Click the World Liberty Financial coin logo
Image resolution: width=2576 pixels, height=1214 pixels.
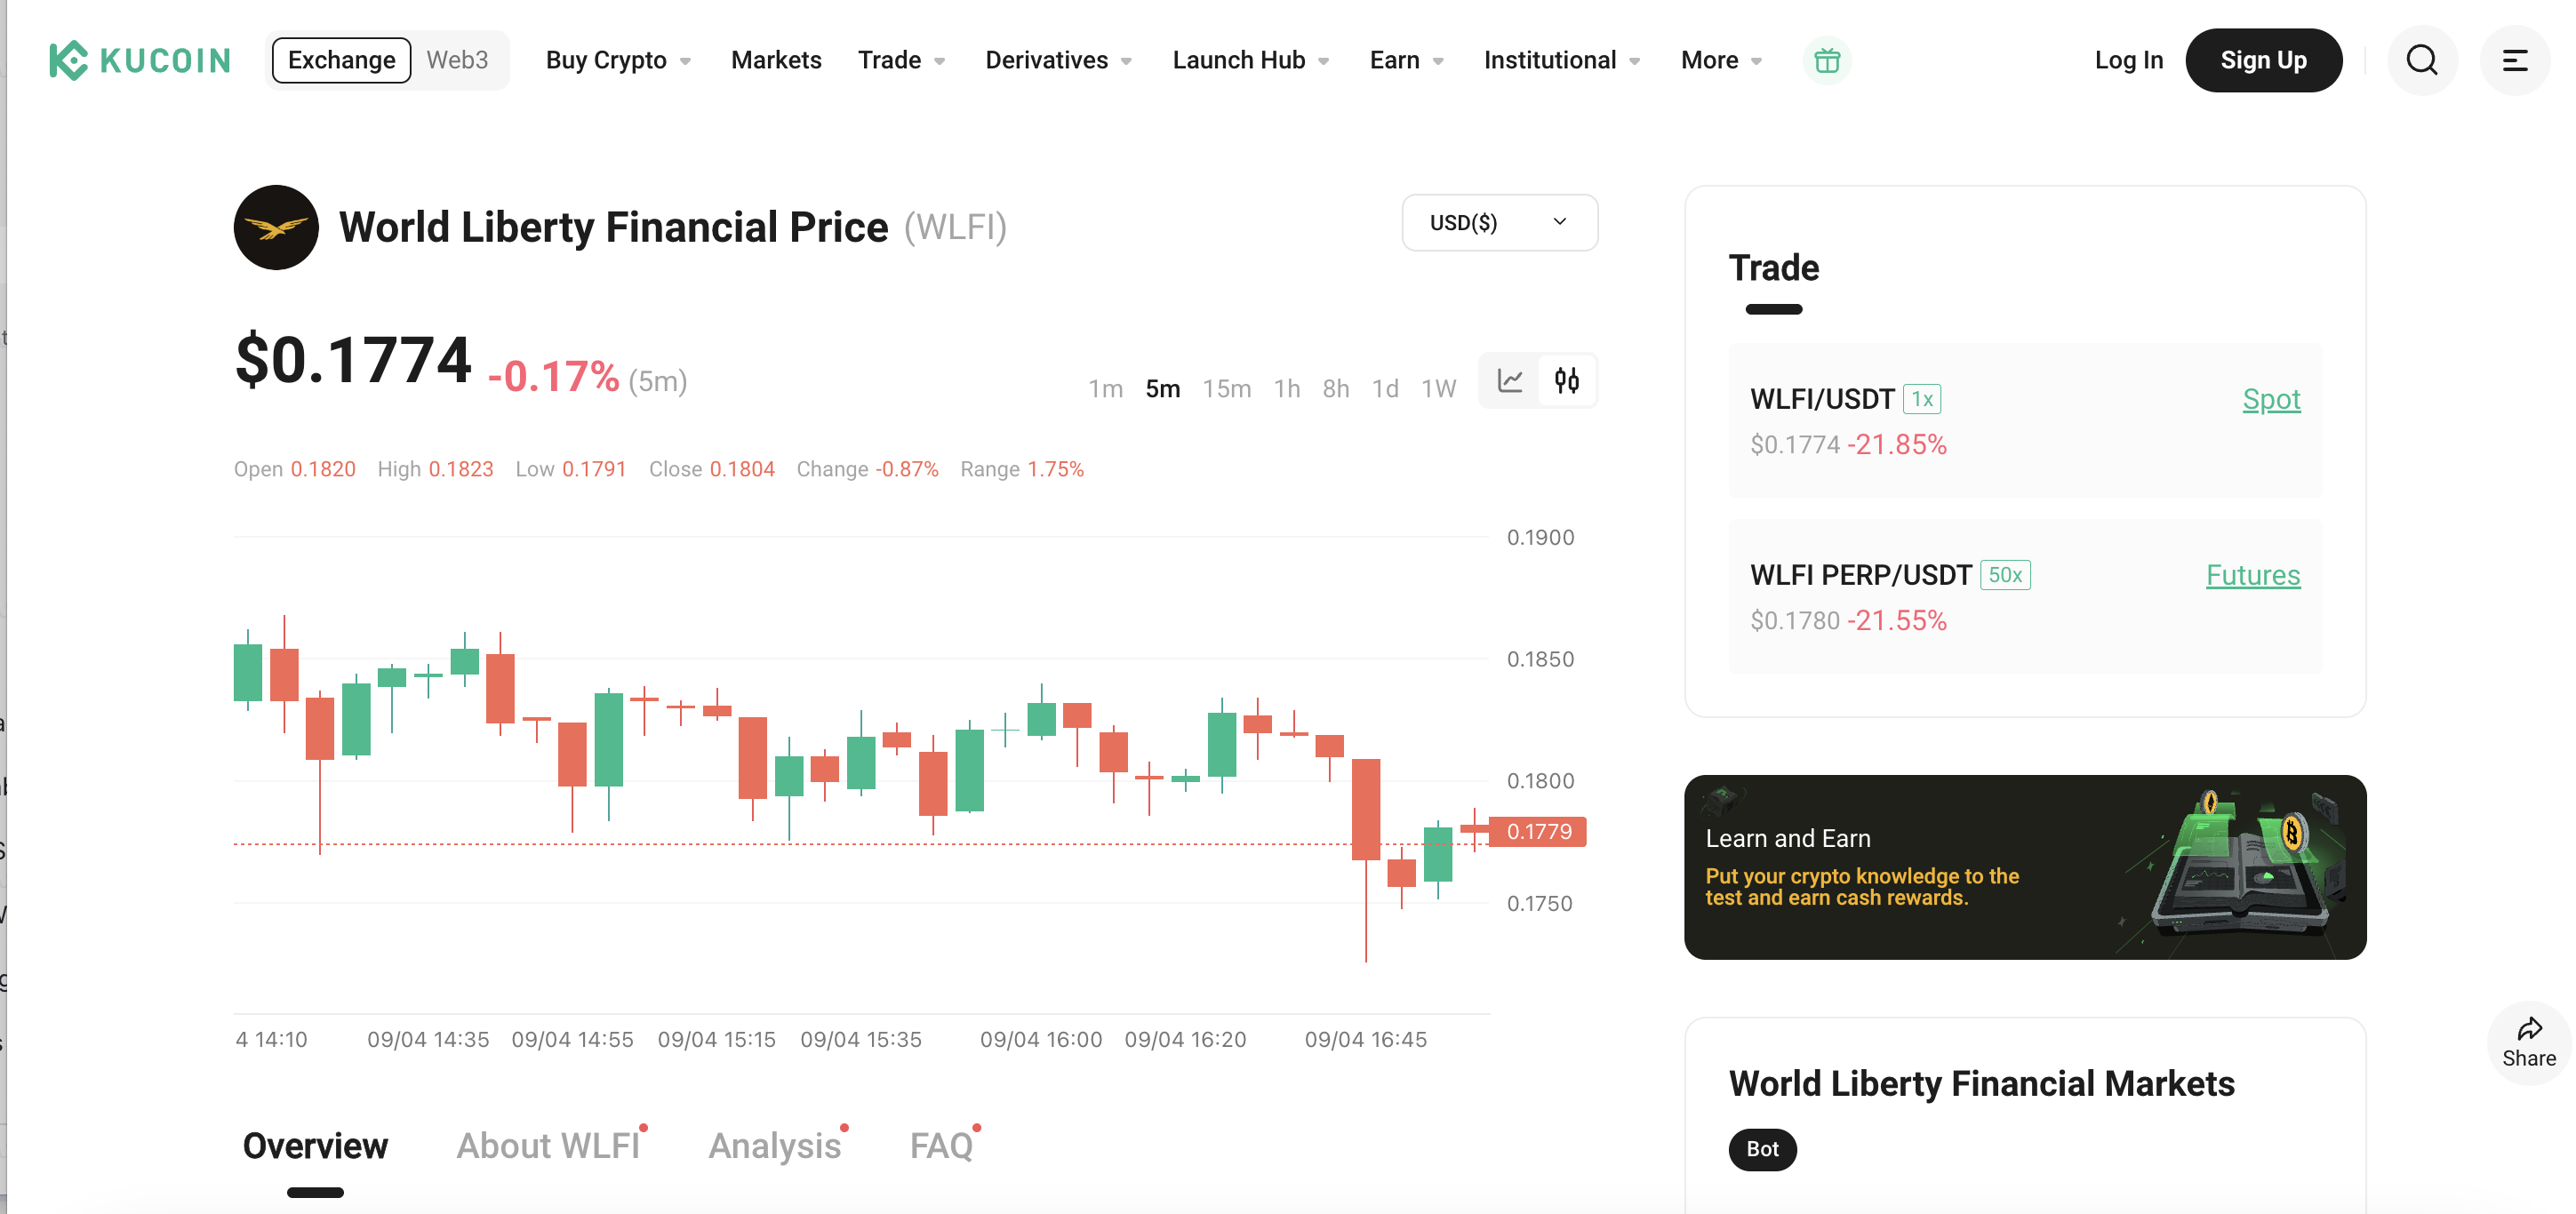click(x=276, y=227)
